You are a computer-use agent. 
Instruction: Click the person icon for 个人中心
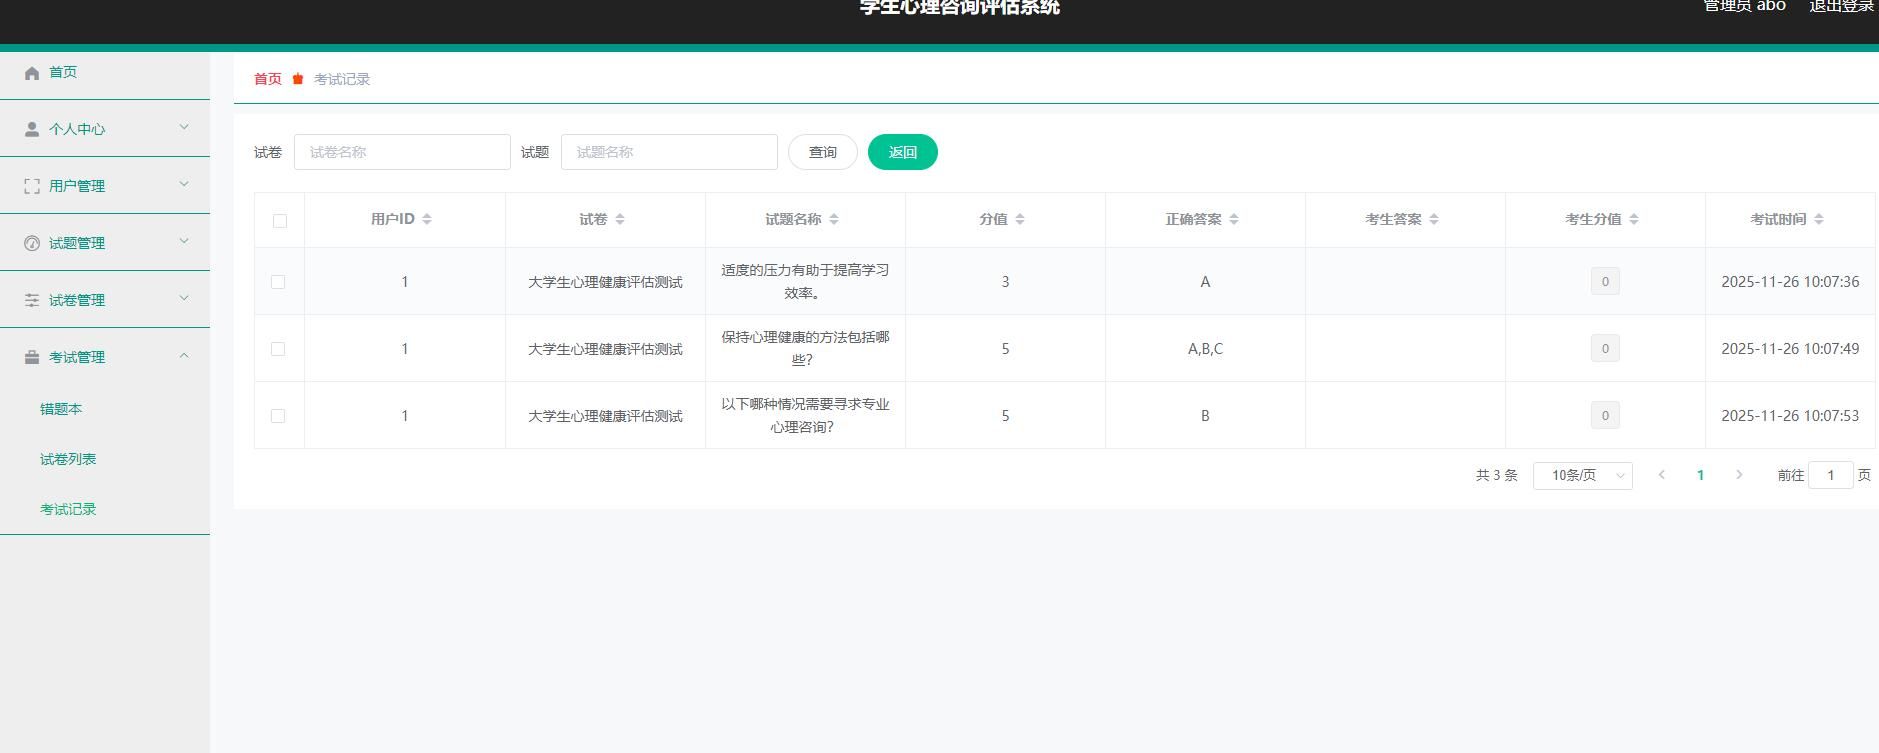tap(32, 129)
